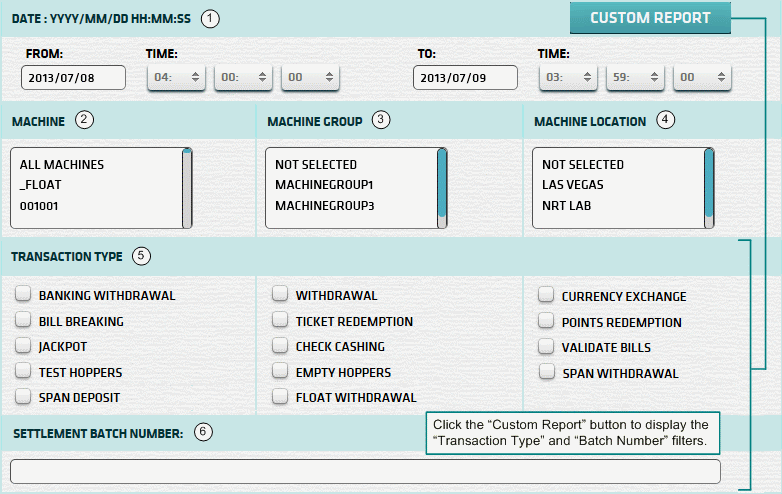Tick the Validate Bills checkbox
The image size is (782, 494).
(x=546, y=346)
